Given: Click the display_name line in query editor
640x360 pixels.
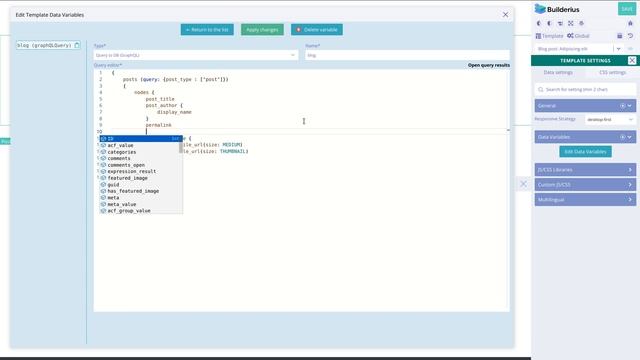Looking at the screenshot, I should 174,112.
